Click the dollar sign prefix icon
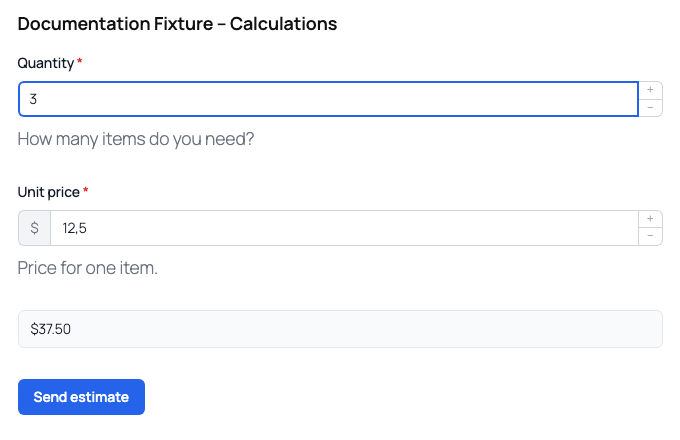The image size is (680, 440). click(x=34, y=228)
